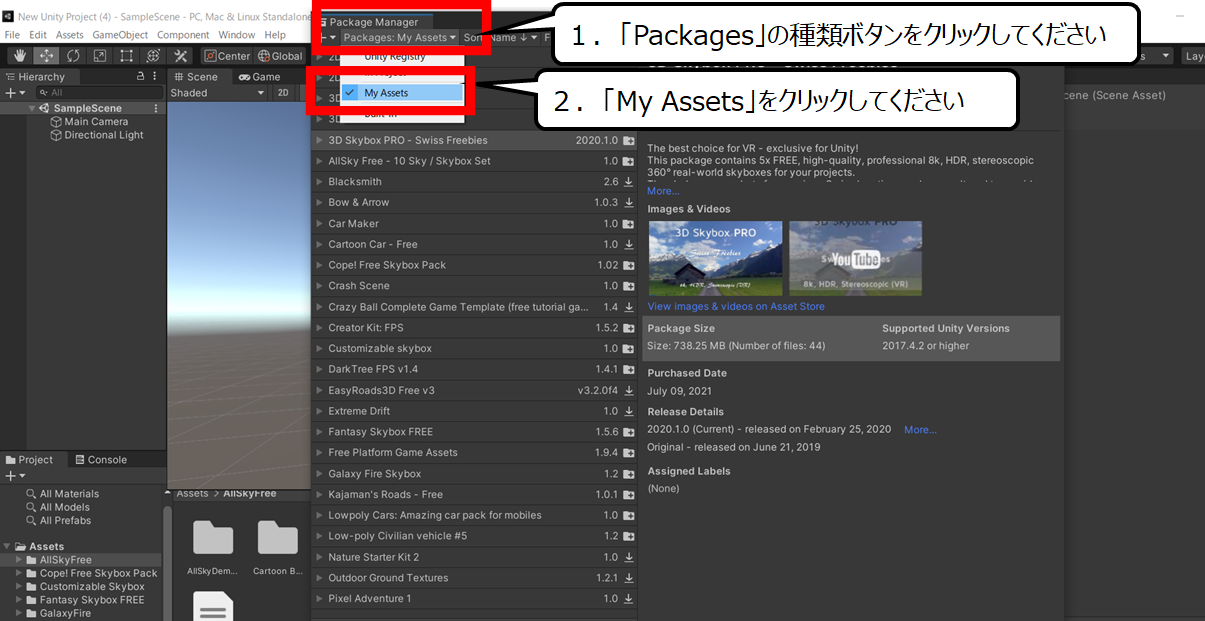
Task: Select the Hand tool in Unity toolbar
Action: (x=19, y=56)
